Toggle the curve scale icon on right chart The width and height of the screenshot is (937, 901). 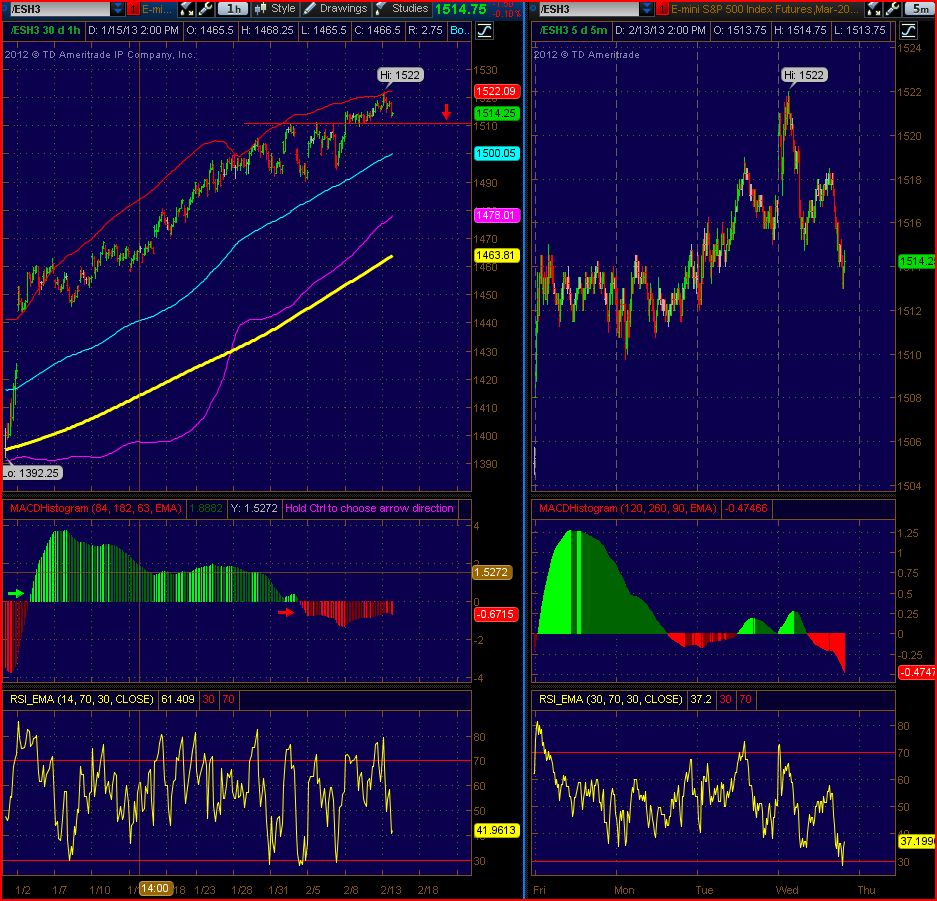(x=908, y=30)
